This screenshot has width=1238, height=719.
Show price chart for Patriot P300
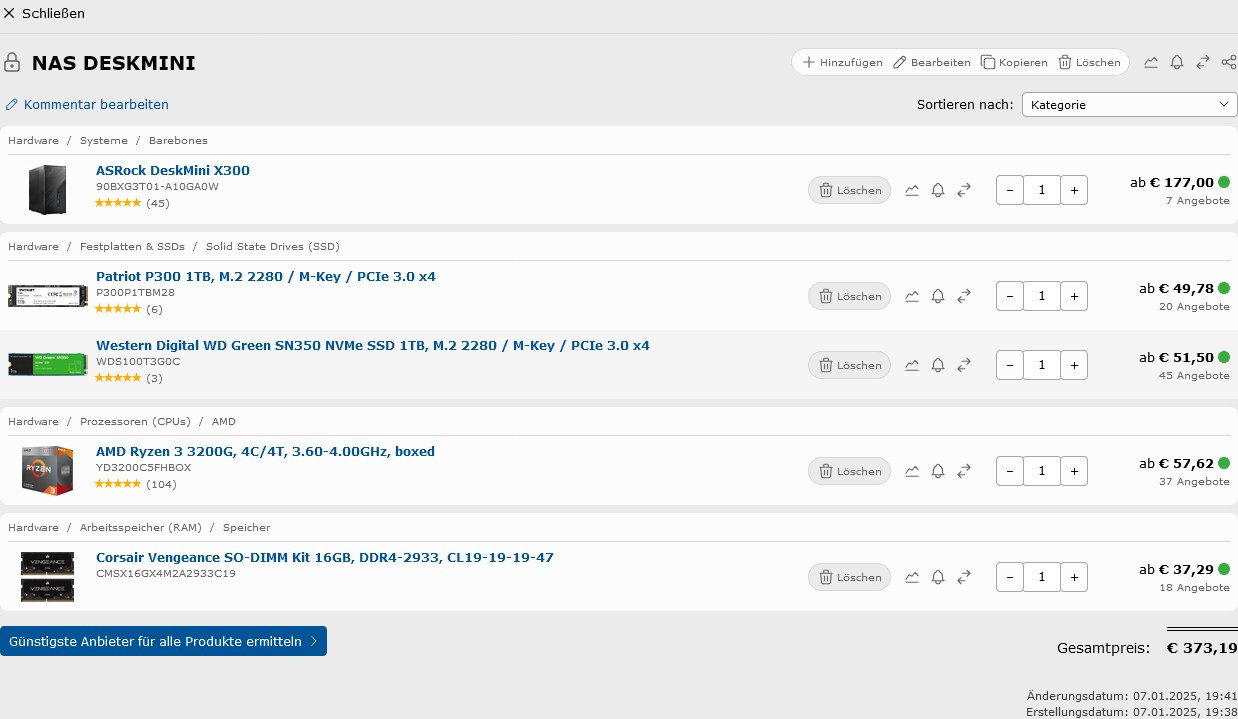pyautogui.click(x=912, y=296)
